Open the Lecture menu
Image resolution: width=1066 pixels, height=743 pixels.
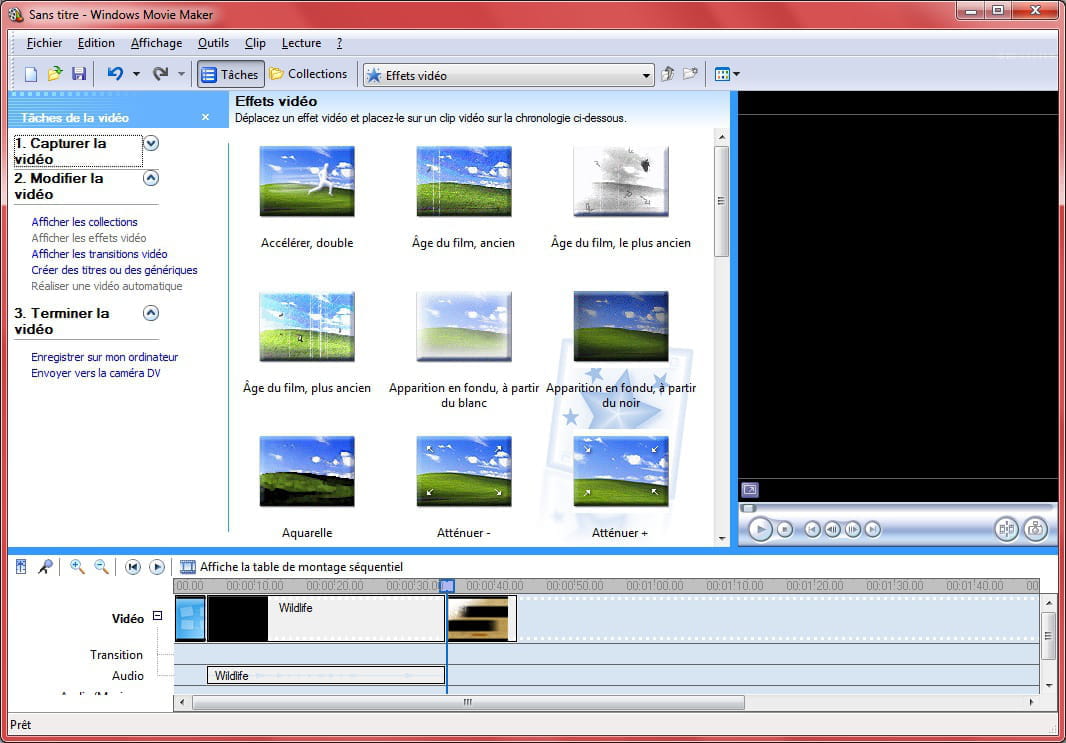(x=301, y=43)
